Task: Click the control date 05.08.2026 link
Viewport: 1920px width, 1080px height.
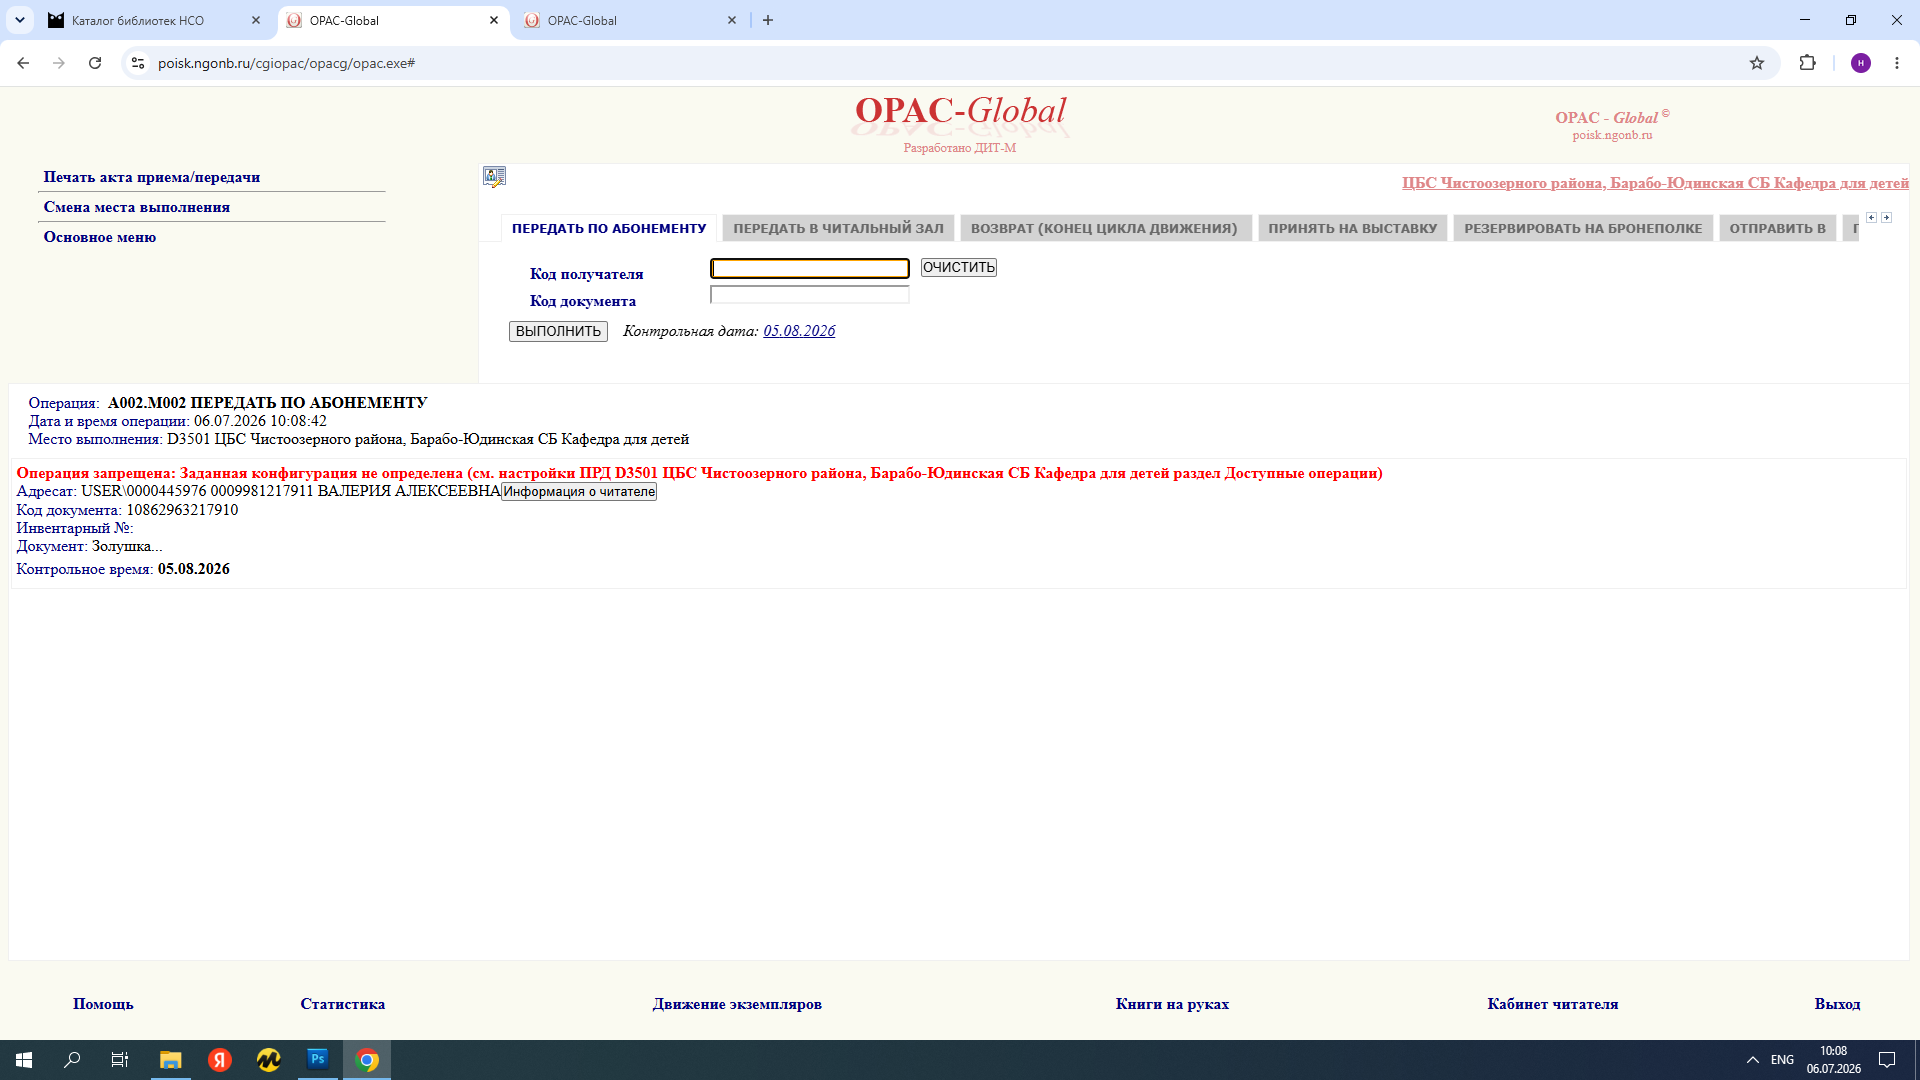Action: (x=799, y=331)
